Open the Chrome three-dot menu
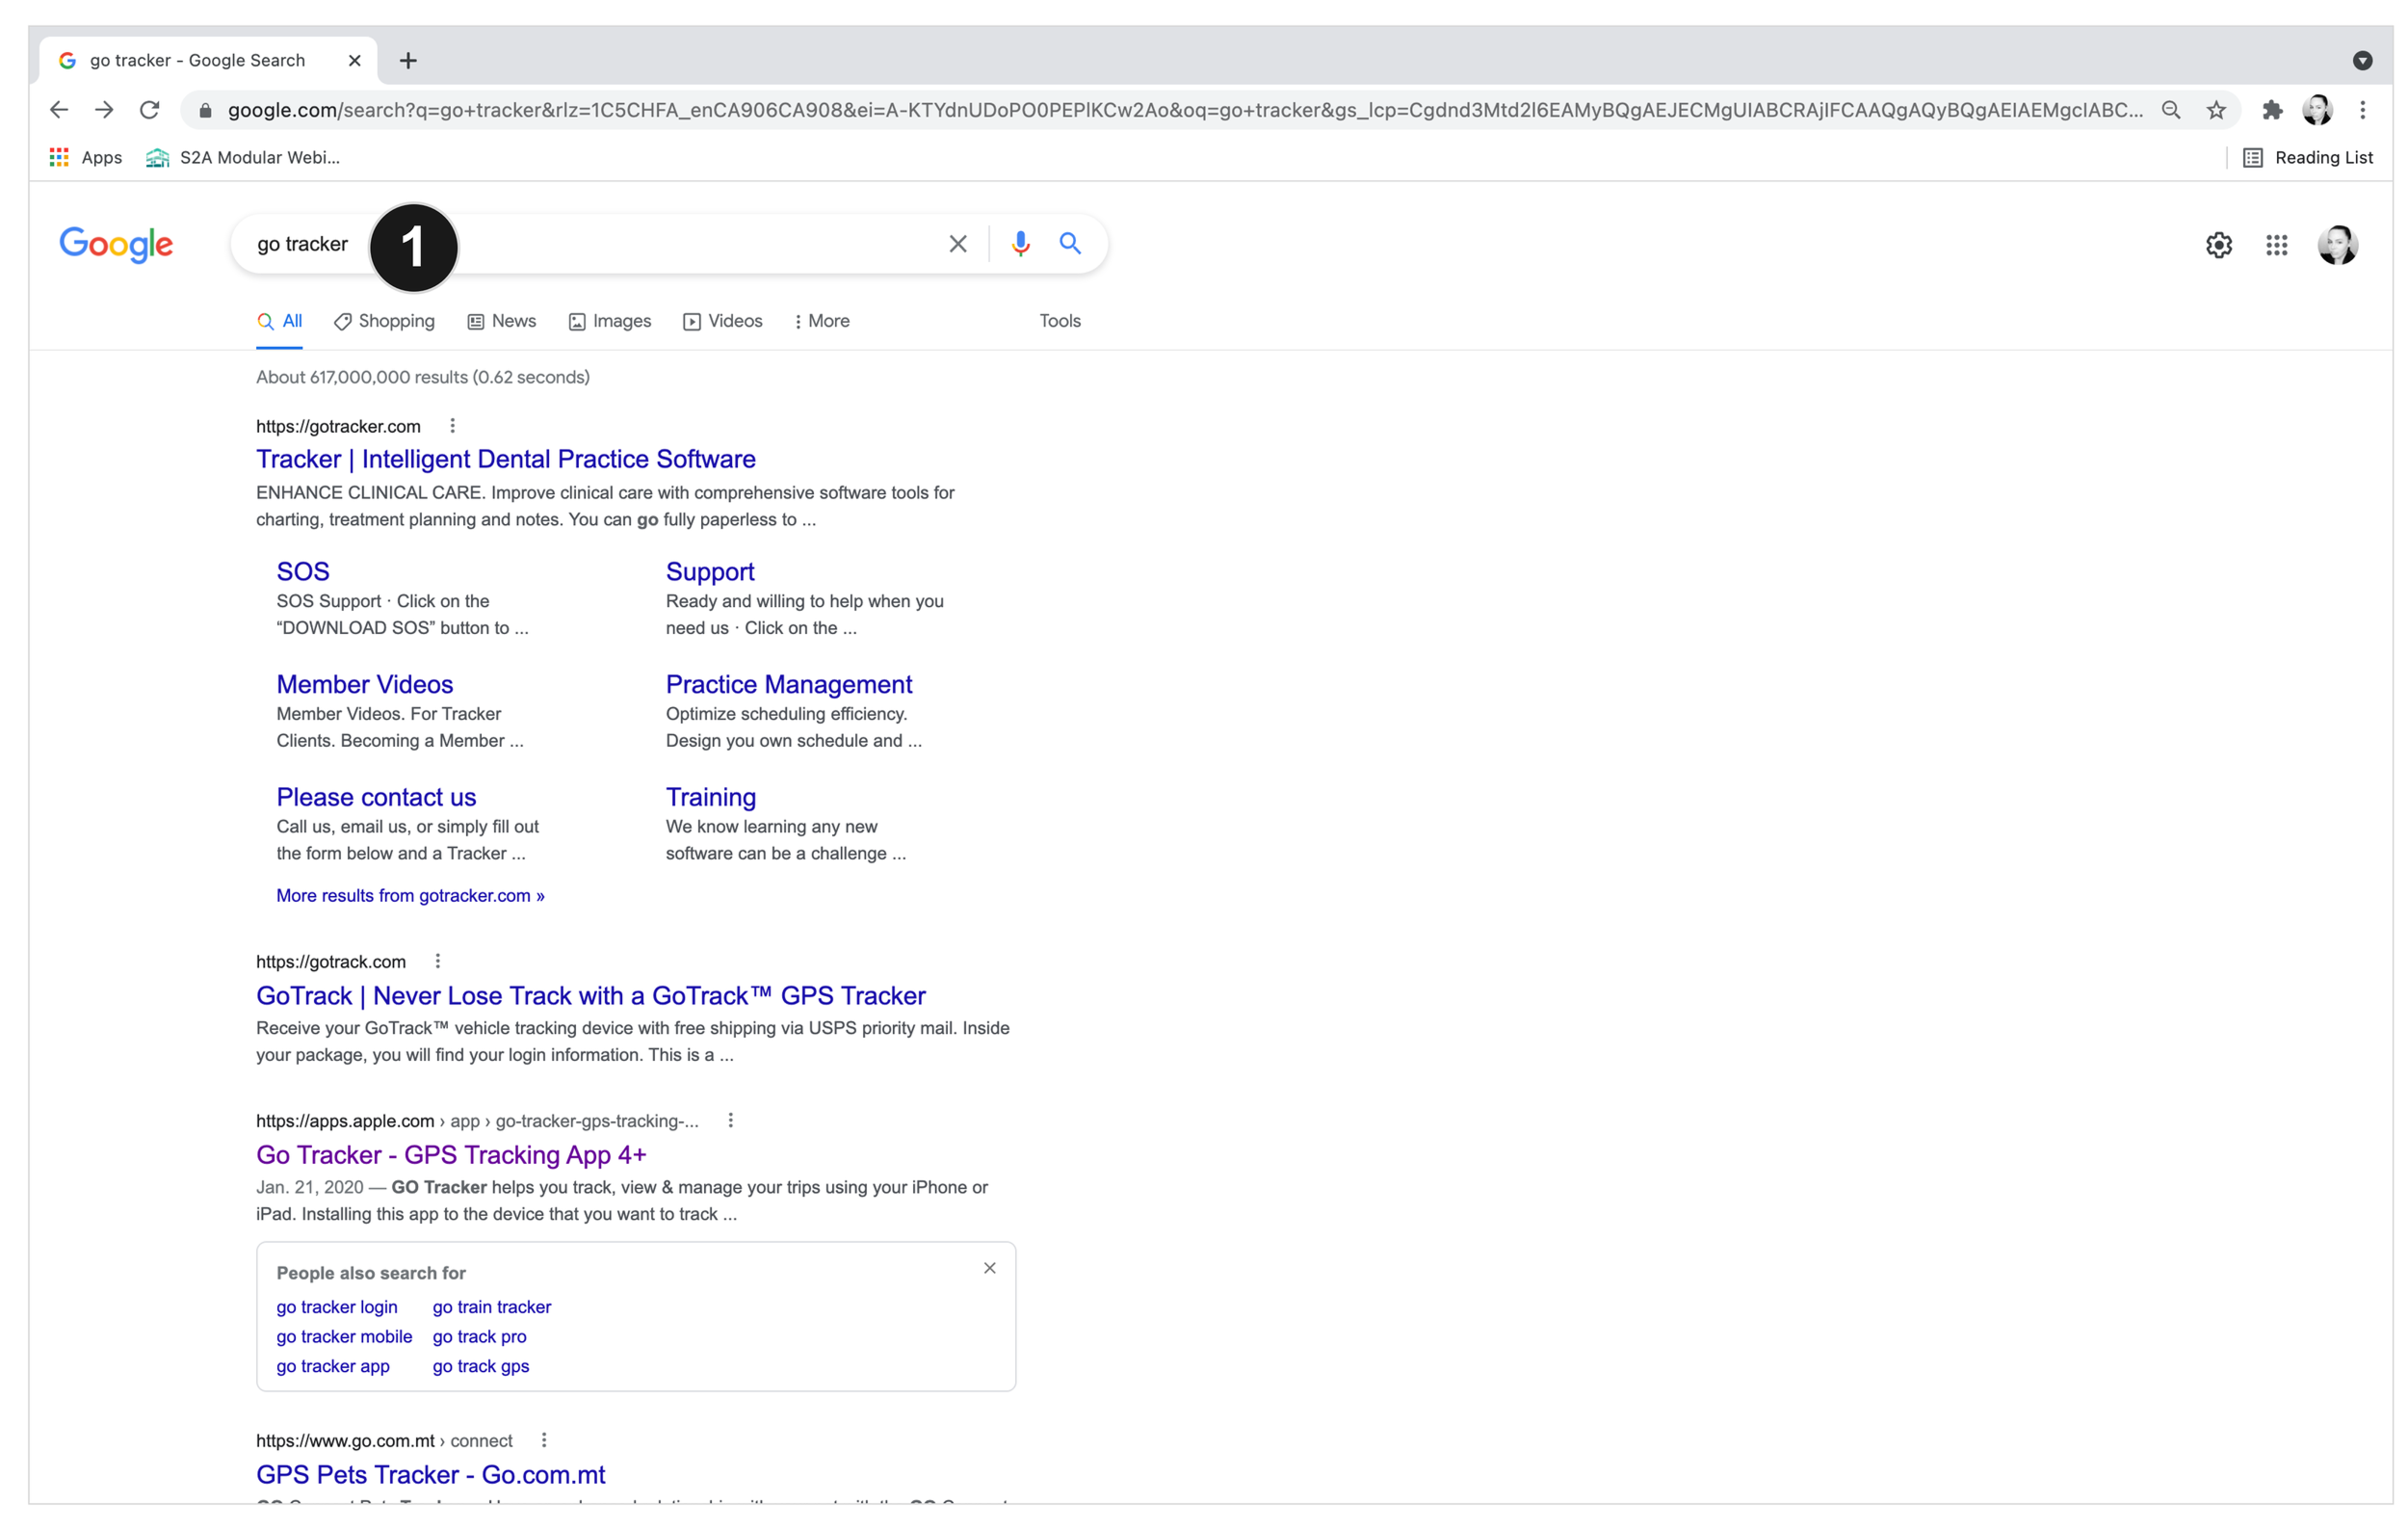The width and height of the screenshot is (2408, 1530). click(2363, 110)
